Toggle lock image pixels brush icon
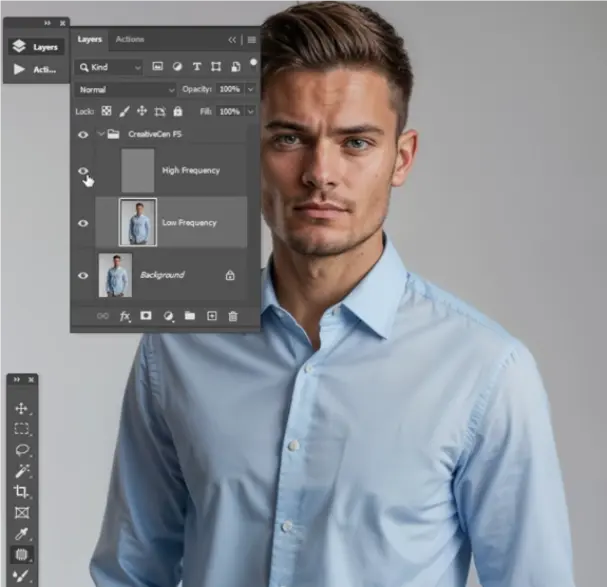 (x=124, y=112)
